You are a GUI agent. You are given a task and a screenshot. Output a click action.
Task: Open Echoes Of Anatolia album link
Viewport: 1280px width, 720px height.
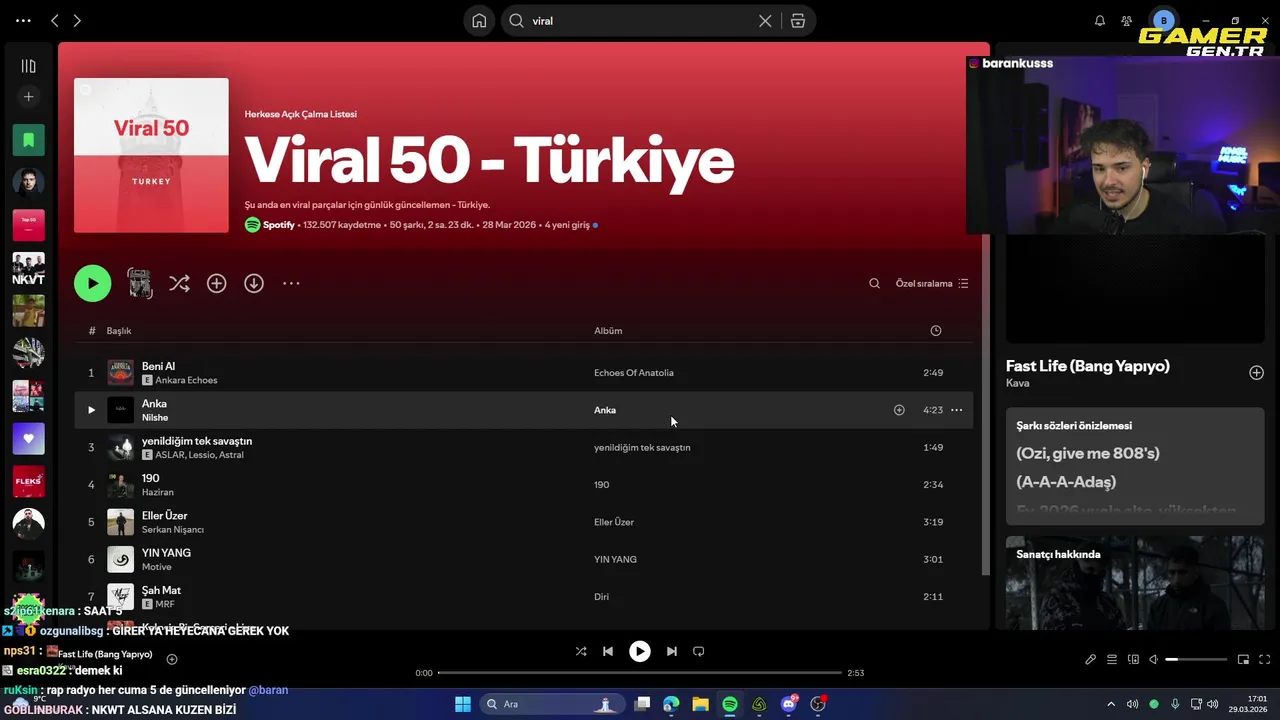(x=634, y=373)
